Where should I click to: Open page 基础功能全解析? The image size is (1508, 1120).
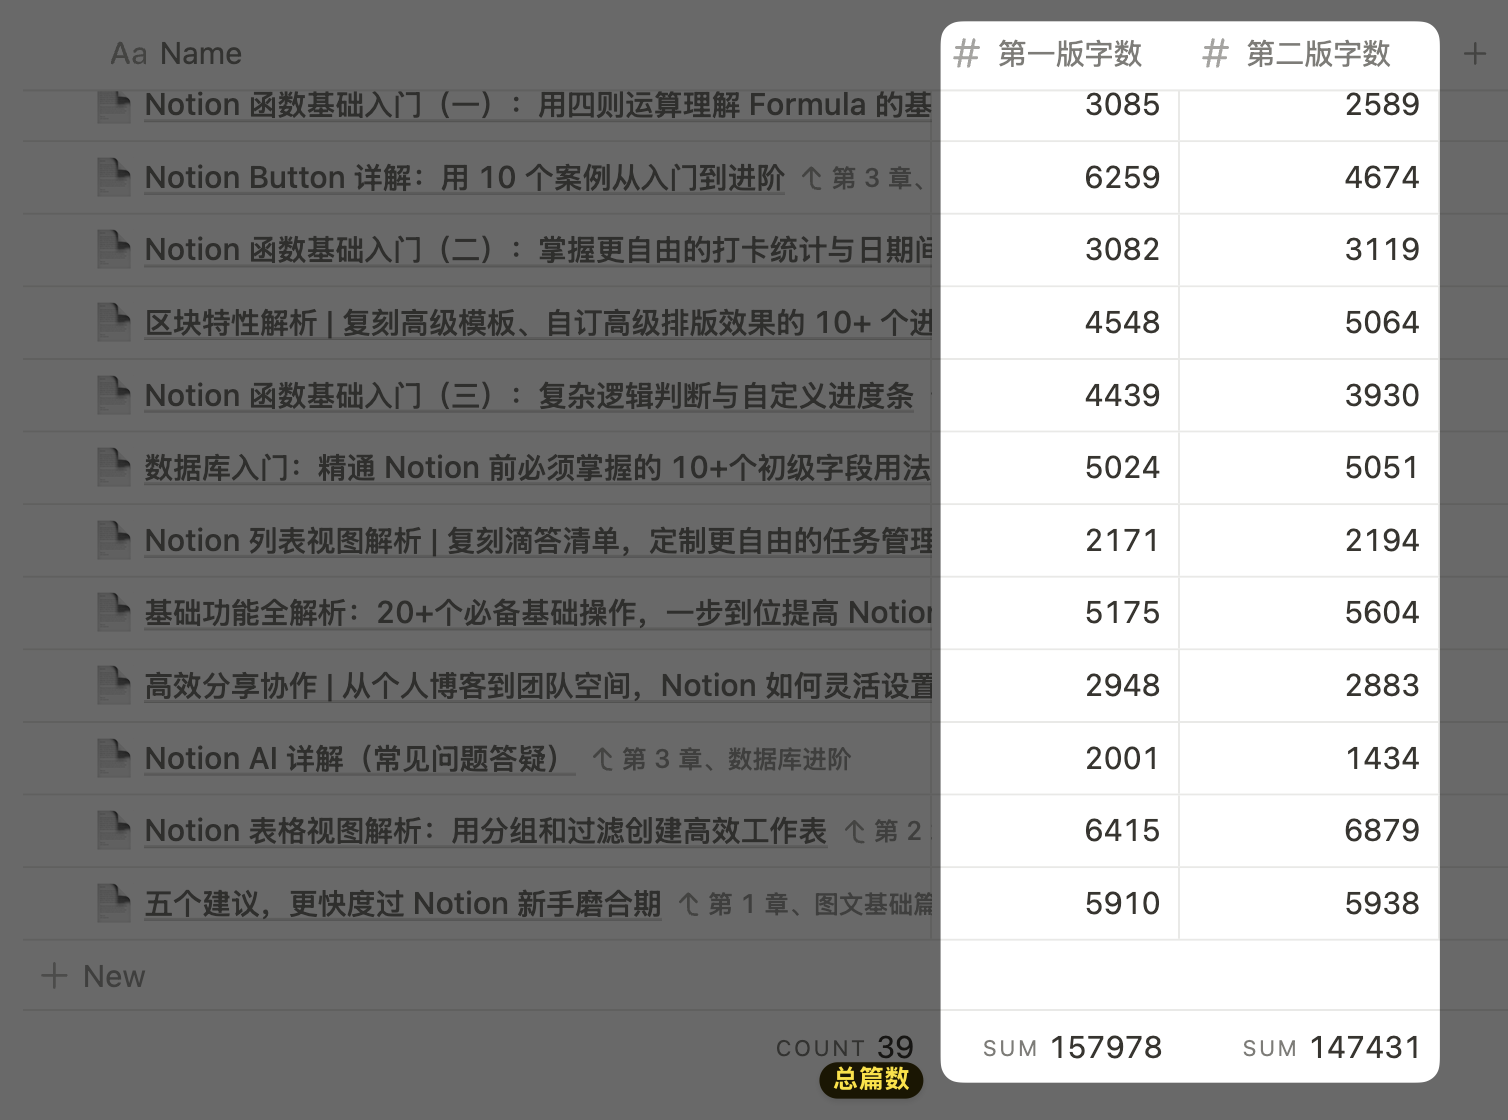(x=538, y=613)
